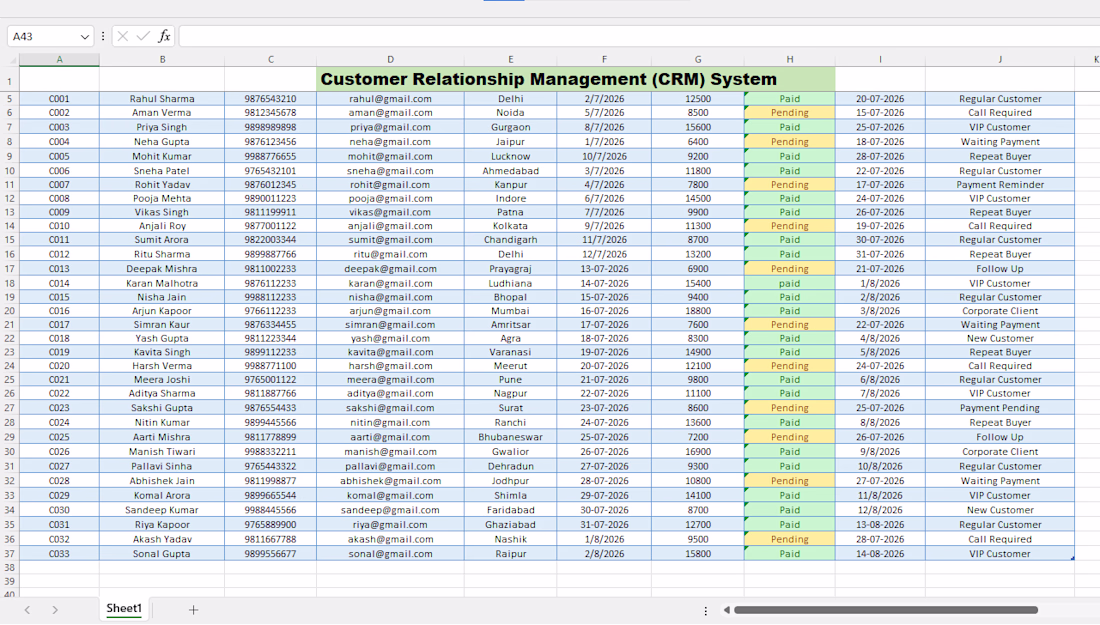Select date cell 20-07-2026 for C001
This screenshot has width=1100, height=625.
tap(880, 99)
